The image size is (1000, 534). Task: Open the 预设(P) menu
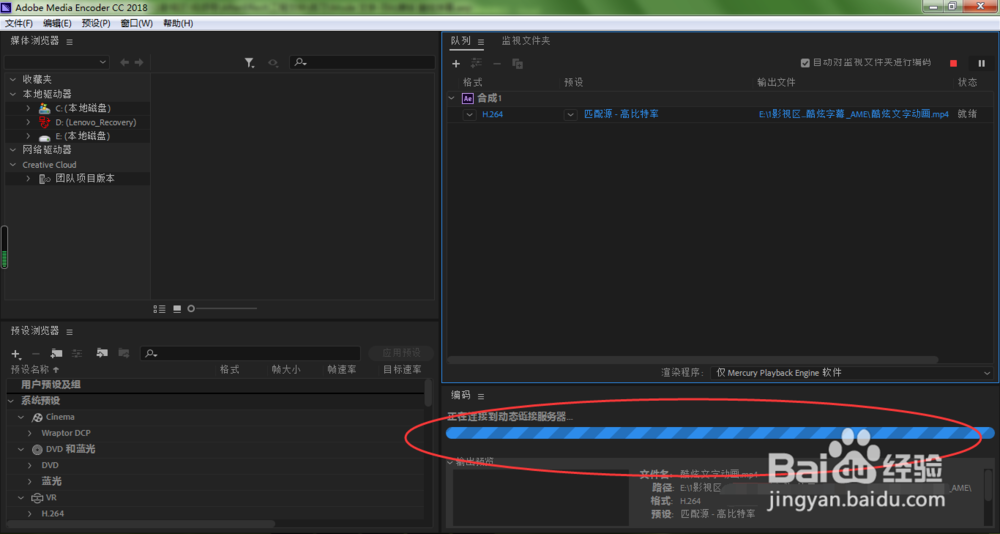pos(96,24)
